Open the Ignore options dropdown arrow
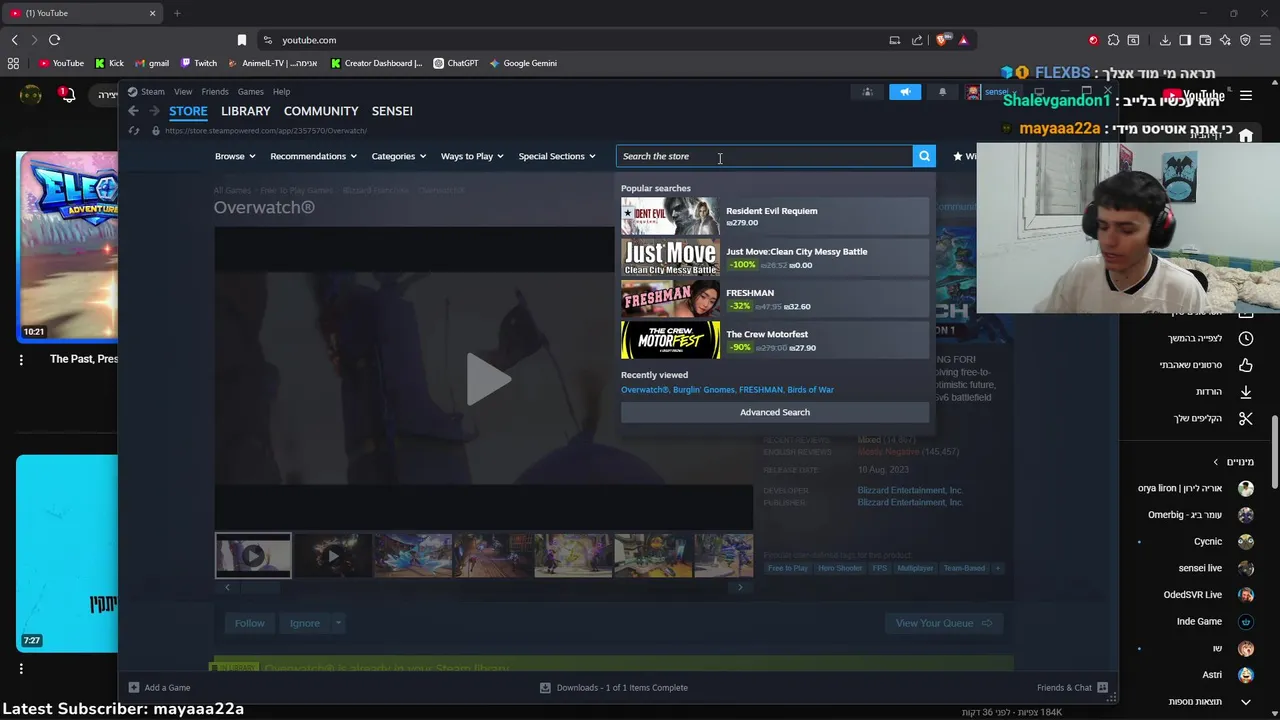Viewport: 1280px width, 720px height. click(x=338, y=623)
